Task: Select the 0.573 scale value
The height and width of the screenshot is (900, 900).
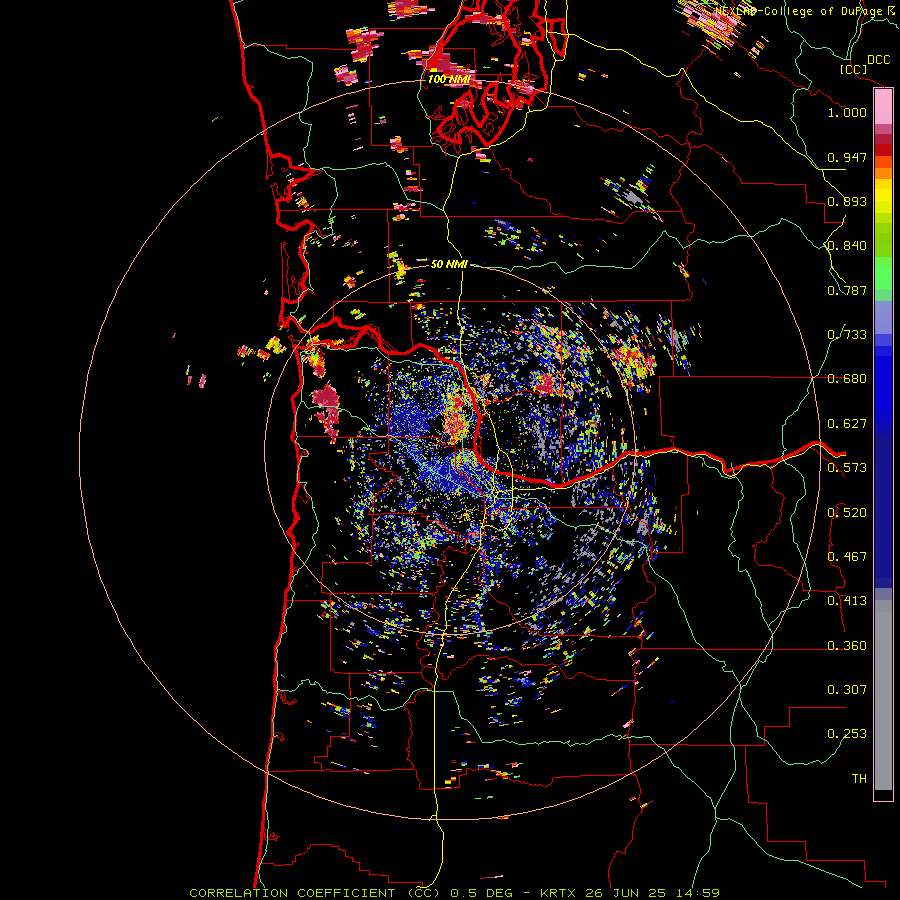Action: 847,468
